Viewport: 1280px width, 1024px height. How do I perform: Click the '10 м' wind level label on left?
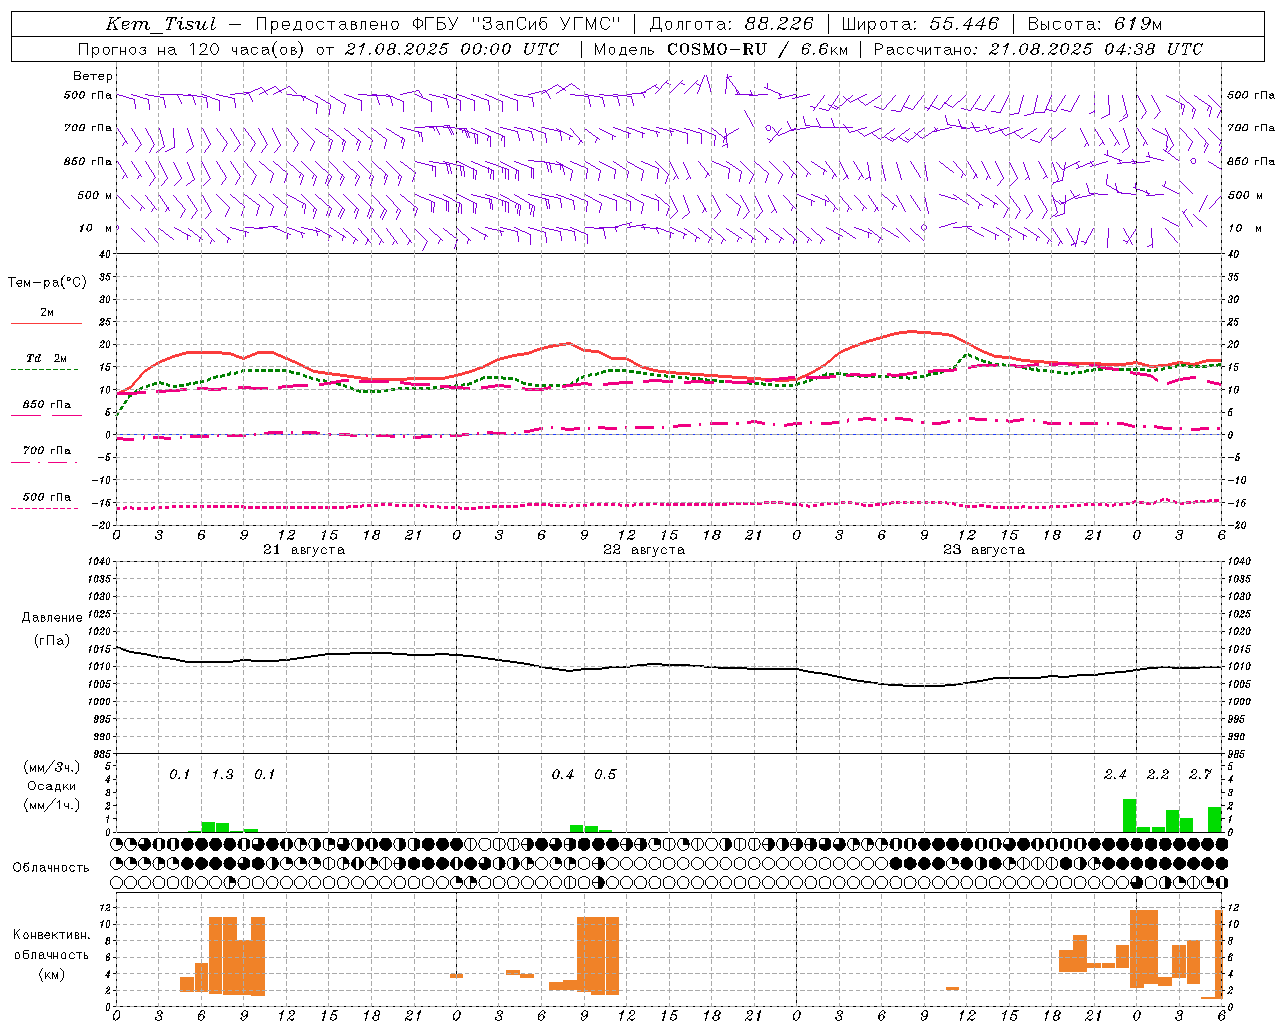coord(96,229)
